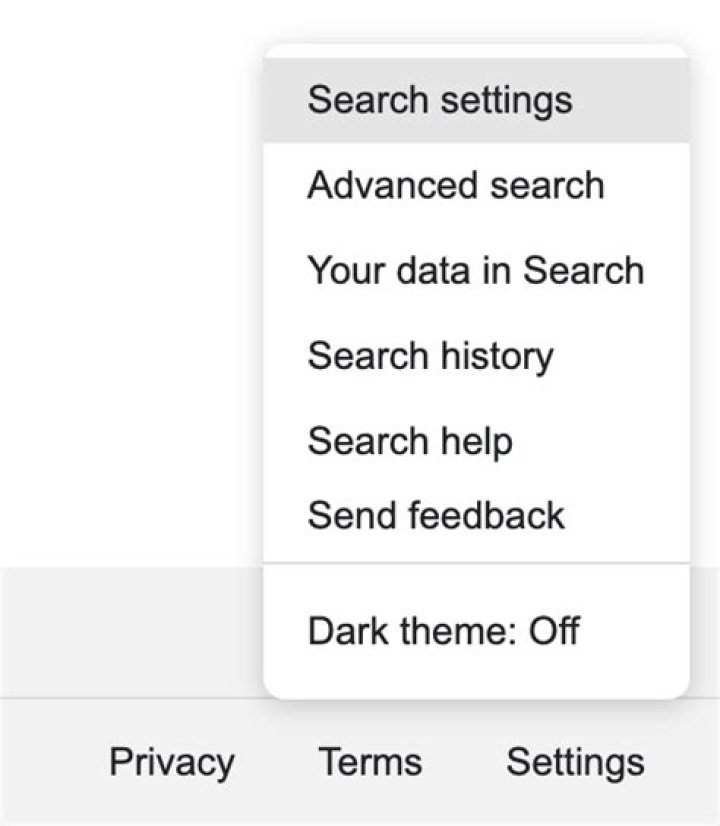Open the Terms footer link
This screenshot has height=826, width=720.
click(x=370, y=763)
